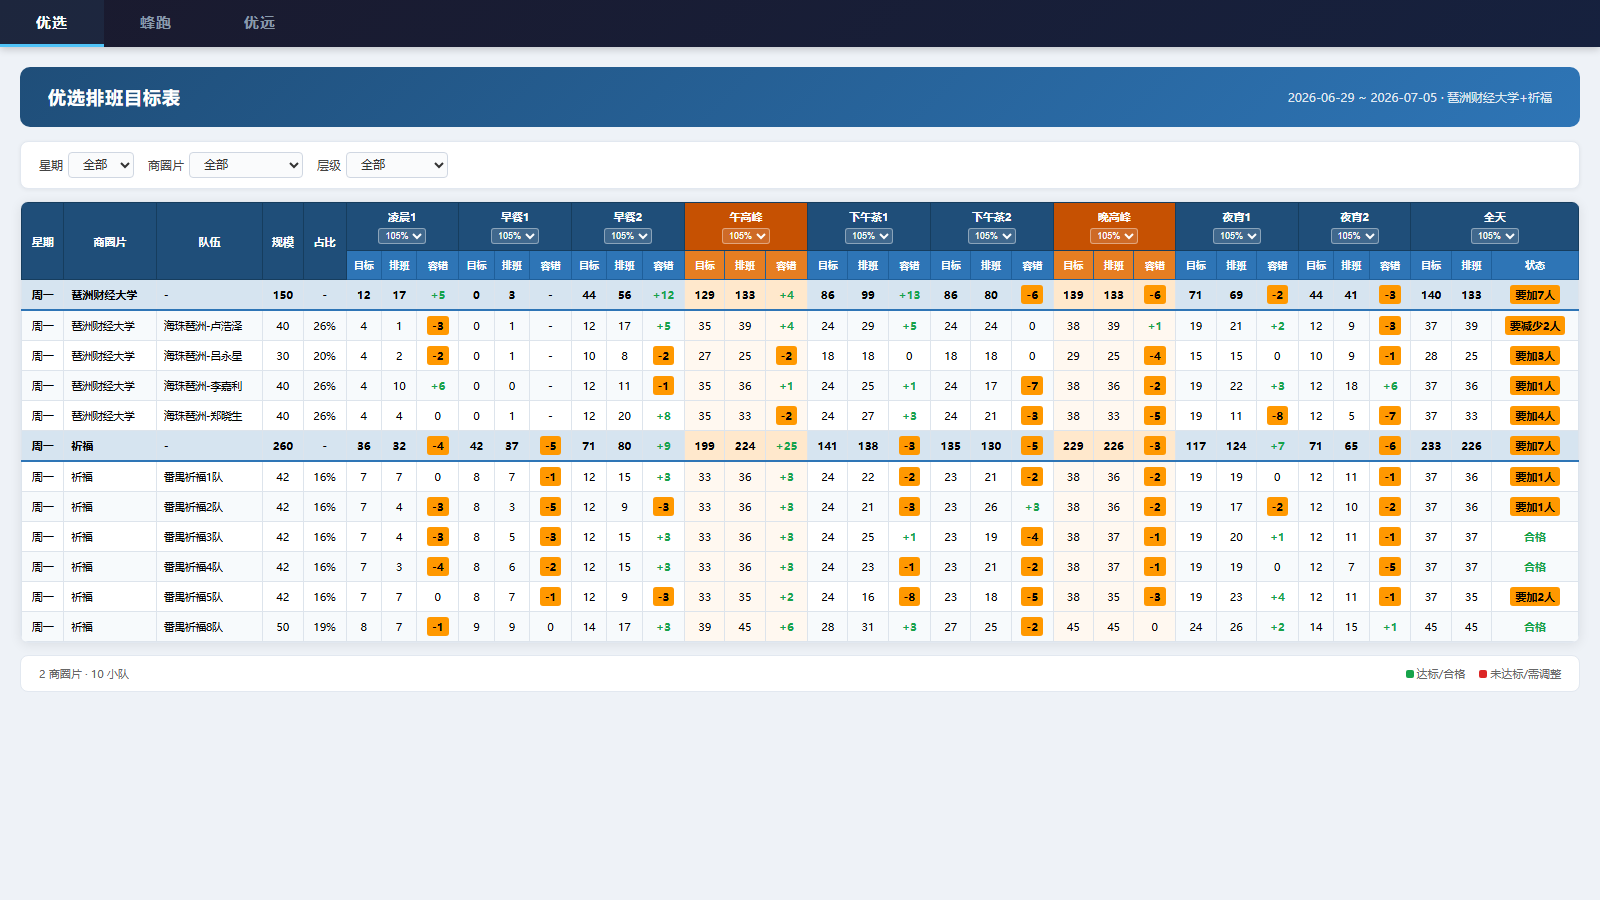Click the -8 下午茶1 badge in 番禺祈福5队 row
1600x900 pixels.
(x=909, y=597)
